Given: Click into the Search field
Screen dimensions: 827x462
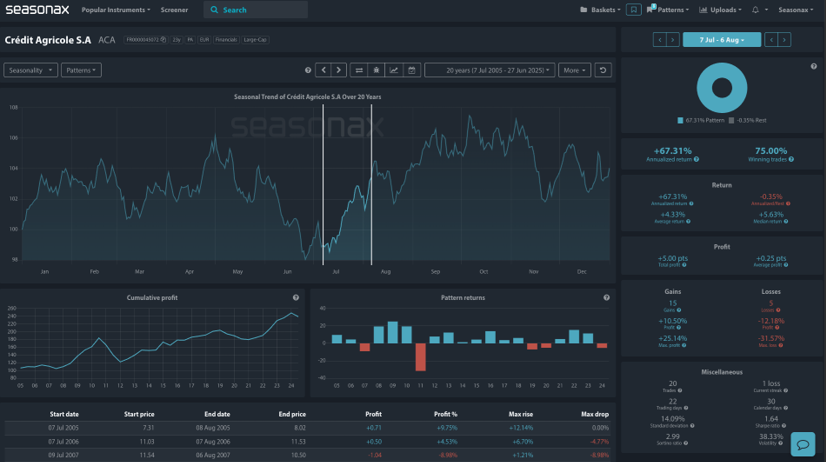Looking at the screenshot, I should pos(256,9).
